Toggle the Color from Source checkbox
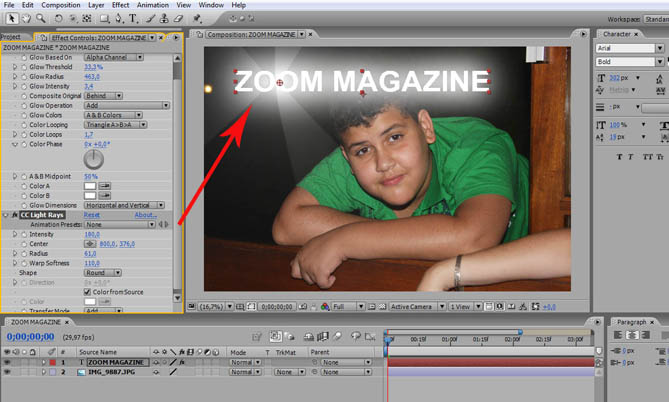Screen dimensions: 669x402 tap(88, 291)
